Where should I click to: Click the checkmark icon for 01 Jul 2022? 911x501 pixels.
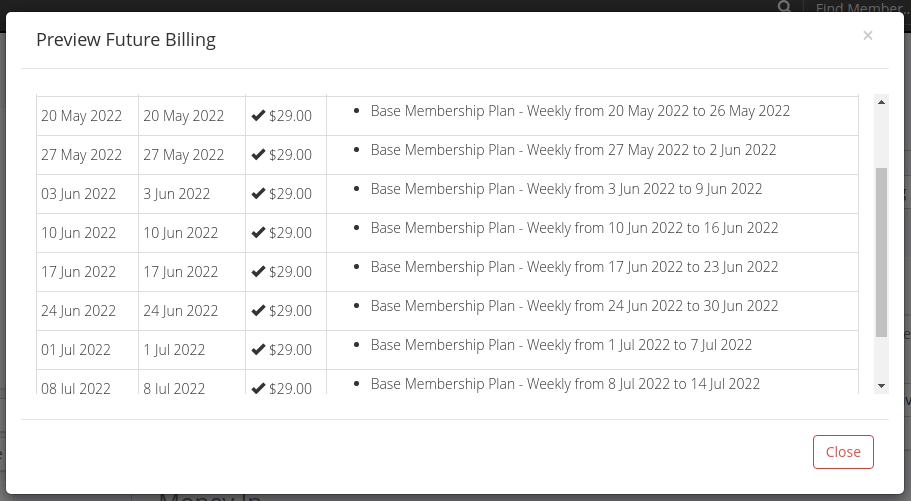(259, 349)
